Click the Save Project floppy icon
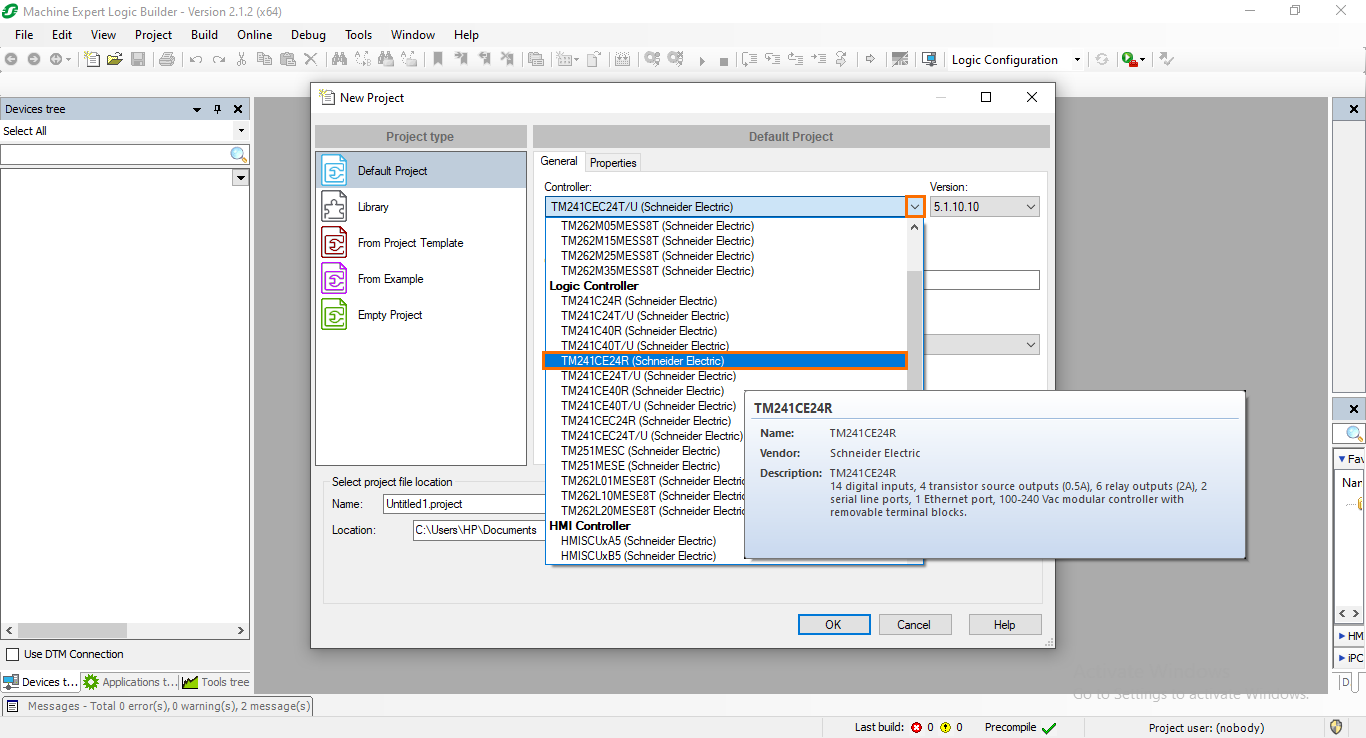 click(x=138, y=60)
